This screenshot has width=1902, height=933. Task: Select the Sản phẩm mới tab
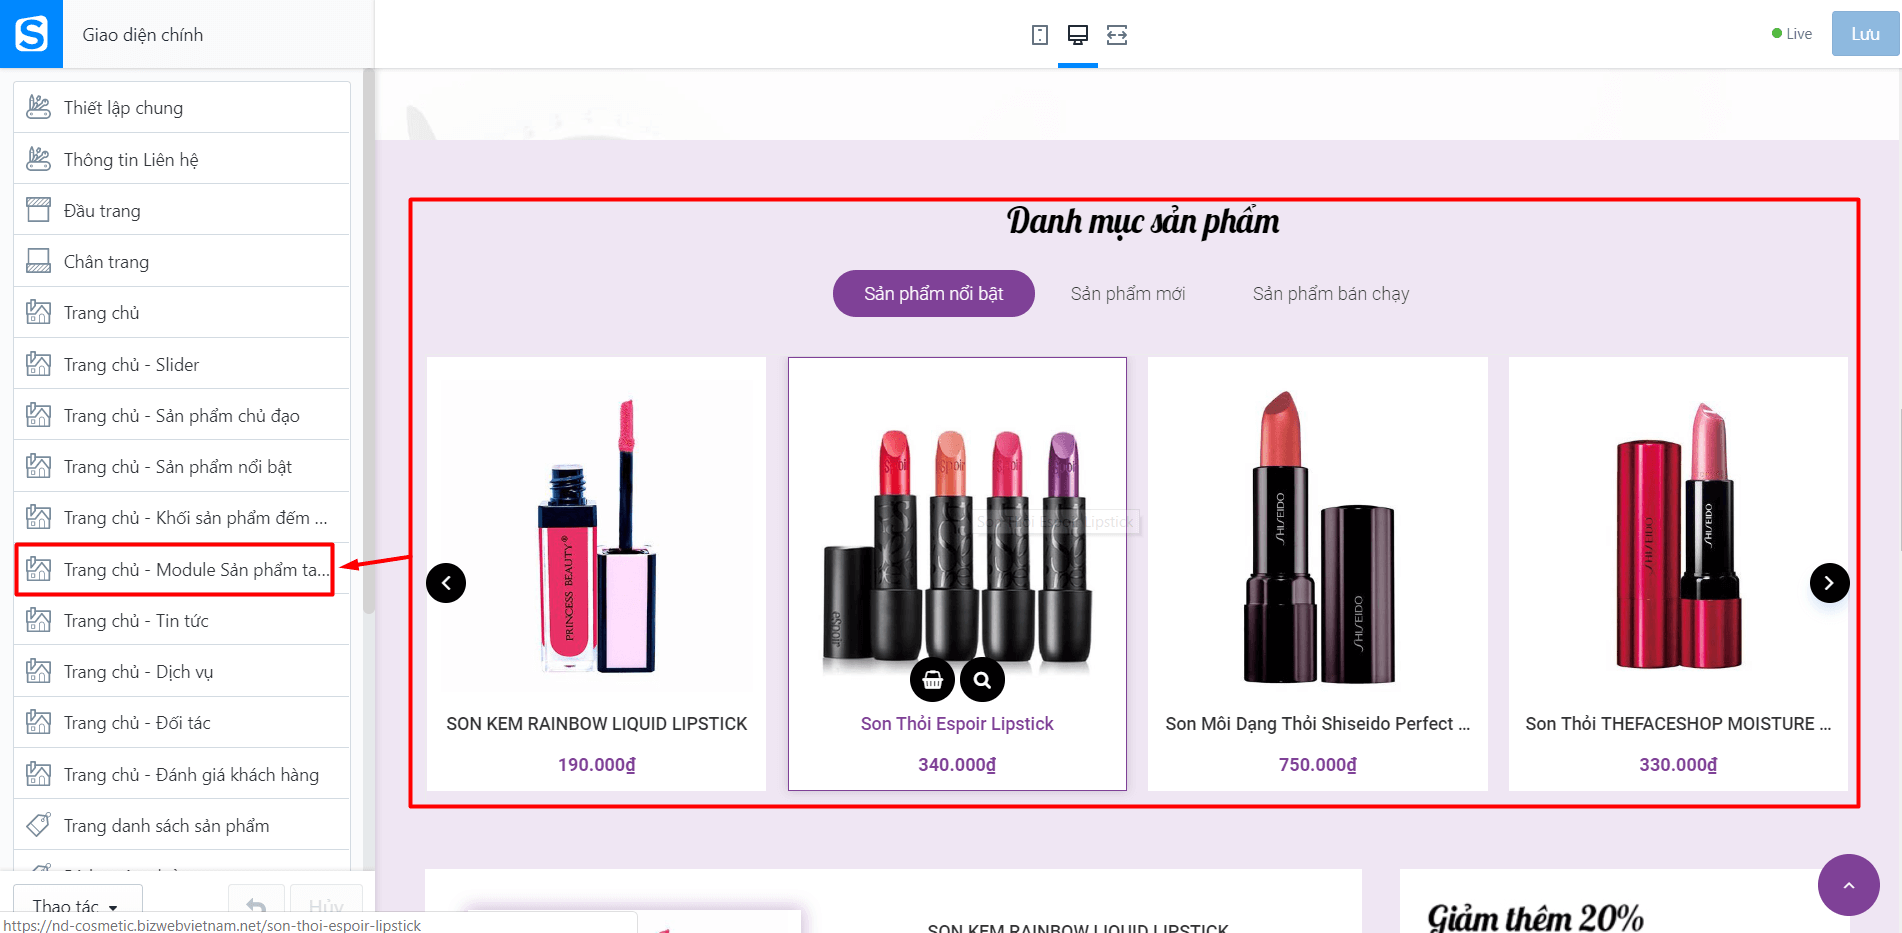(x=1128, y=293)
